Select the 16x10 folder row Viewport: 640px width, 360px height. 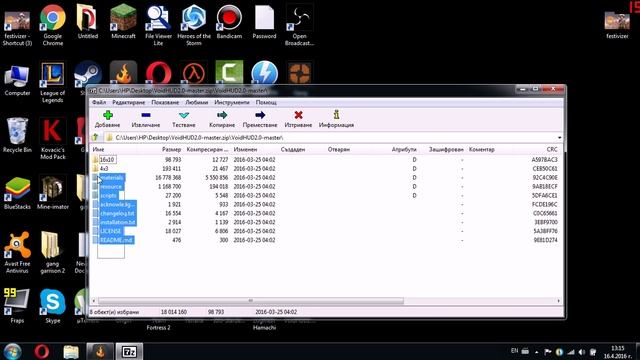click(325, 160)
